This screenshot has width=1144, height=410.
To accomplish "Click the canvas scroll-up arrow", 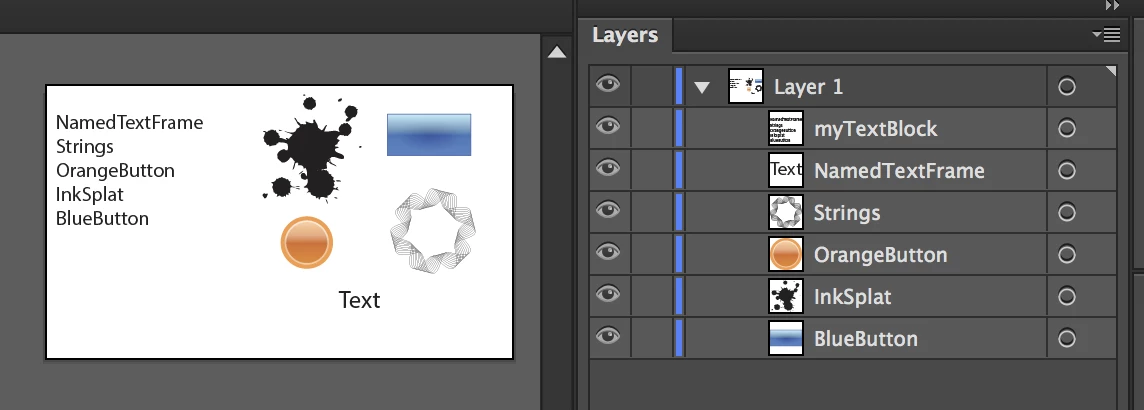I will [x=557, y=52].
